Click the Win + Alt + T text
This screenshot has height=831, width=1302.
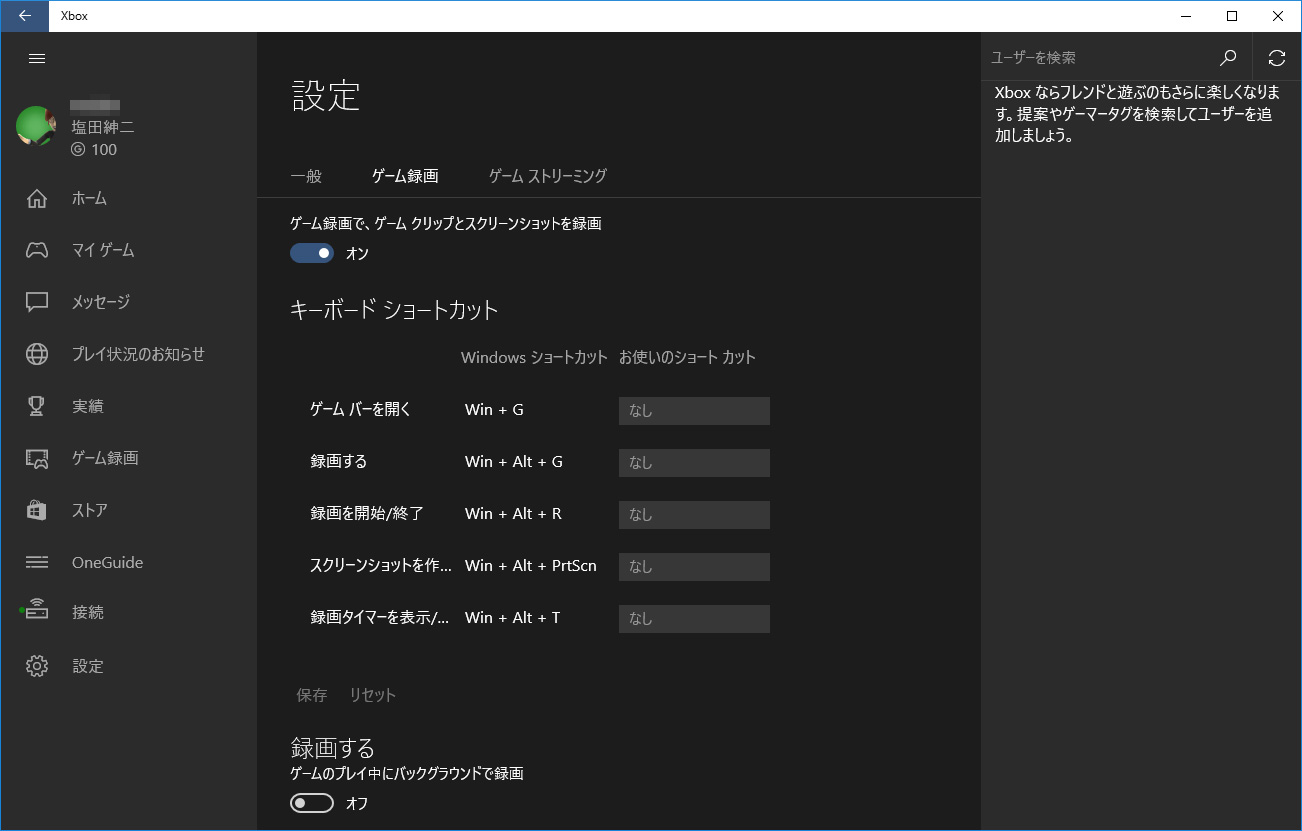coord(512,618)
